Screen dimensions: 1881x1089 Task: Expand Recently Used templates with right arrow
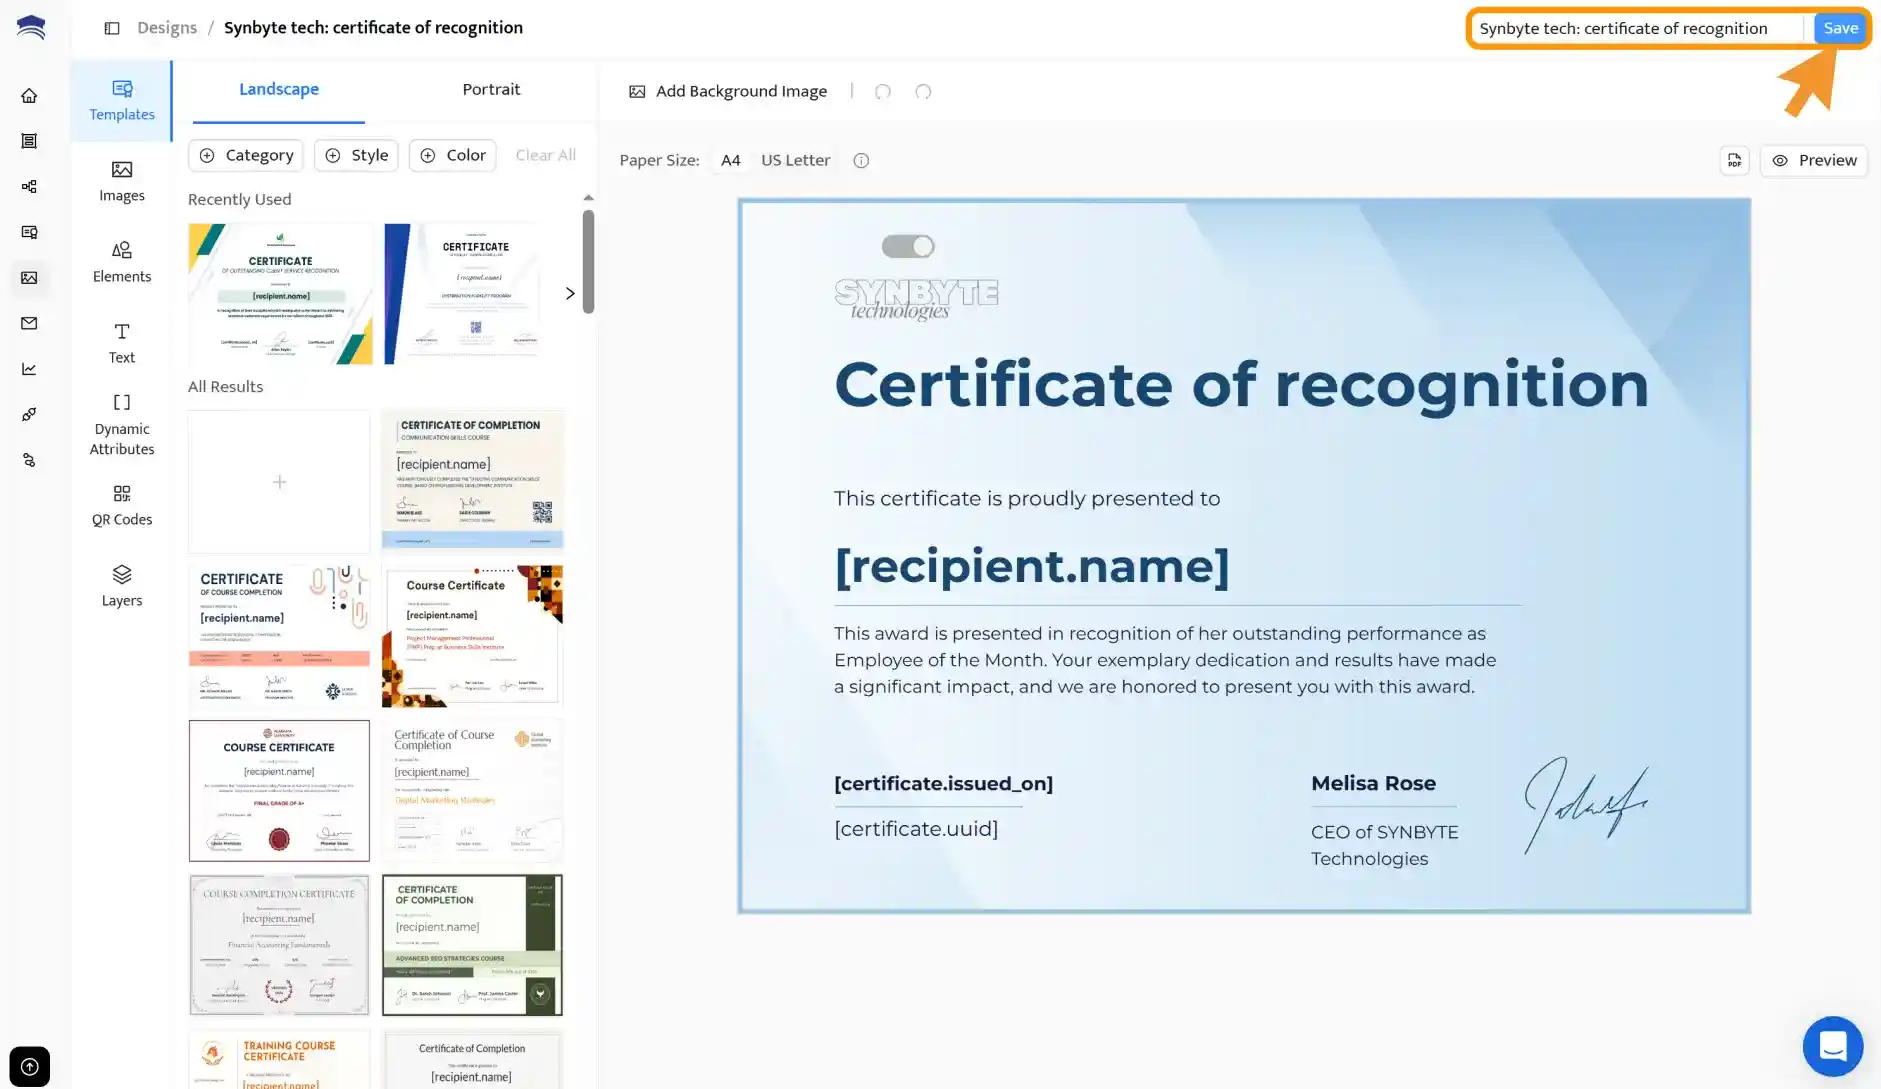(570, 293)
